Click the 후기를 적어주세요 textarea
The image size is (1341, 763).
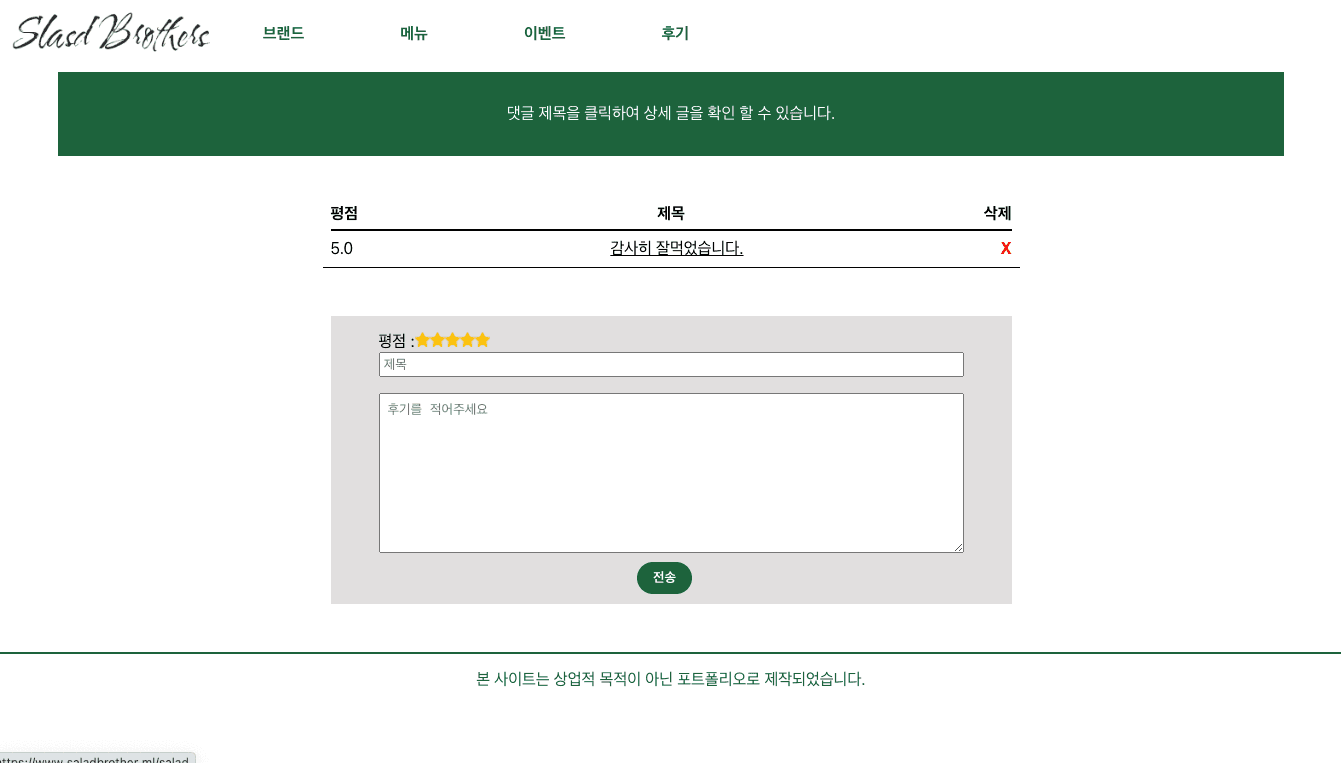coord(671,472)
